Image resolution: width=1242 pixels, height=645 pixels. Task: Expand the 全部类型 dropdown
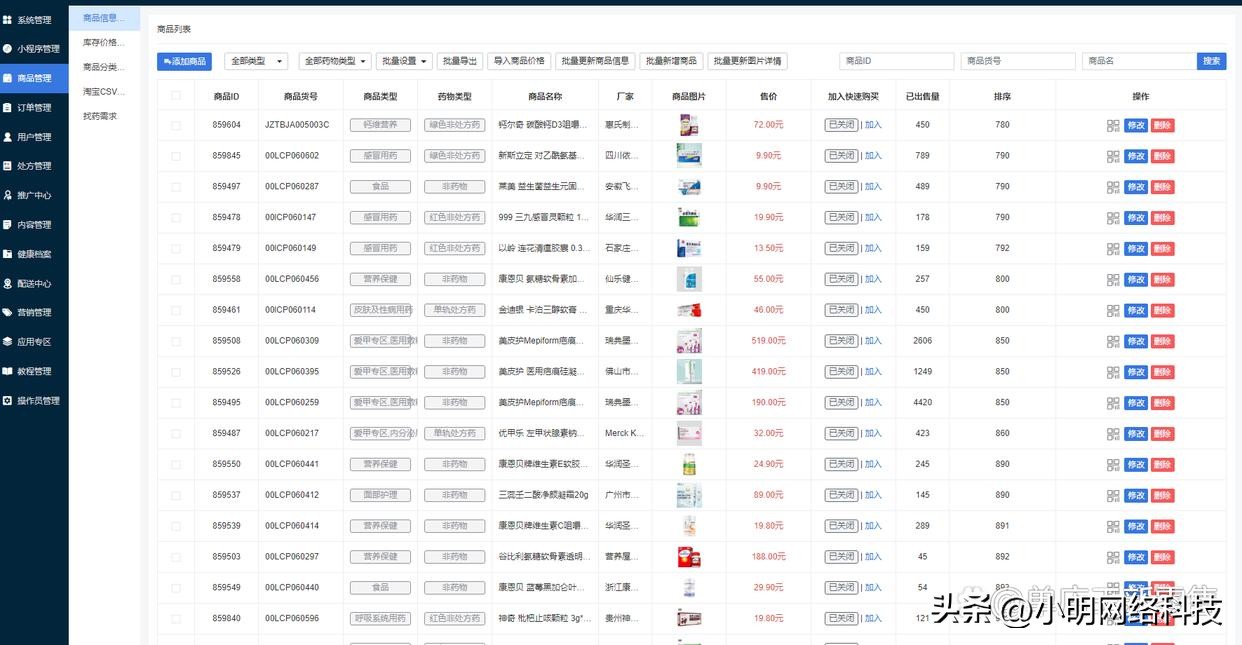pyautogui.click(x=255, y=61)
